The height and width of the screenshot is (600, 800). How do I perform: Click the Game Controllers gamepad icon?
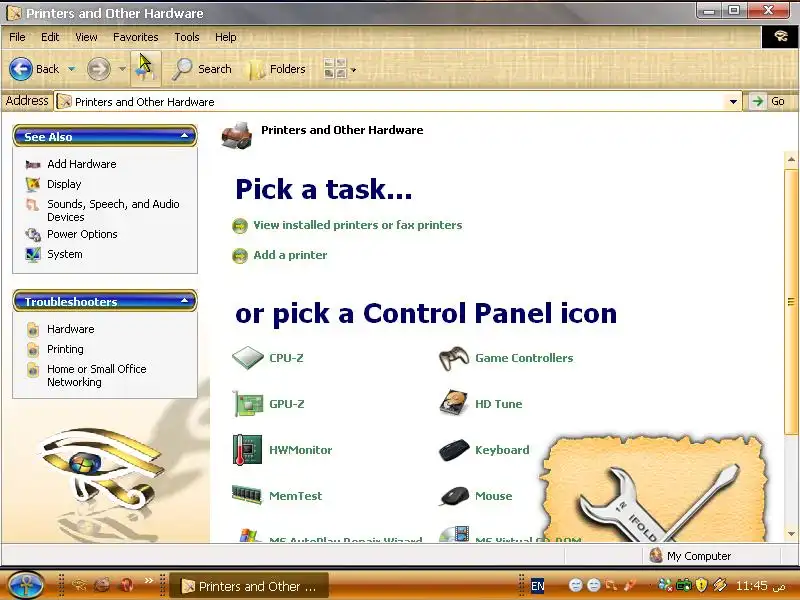click(454, 358)
